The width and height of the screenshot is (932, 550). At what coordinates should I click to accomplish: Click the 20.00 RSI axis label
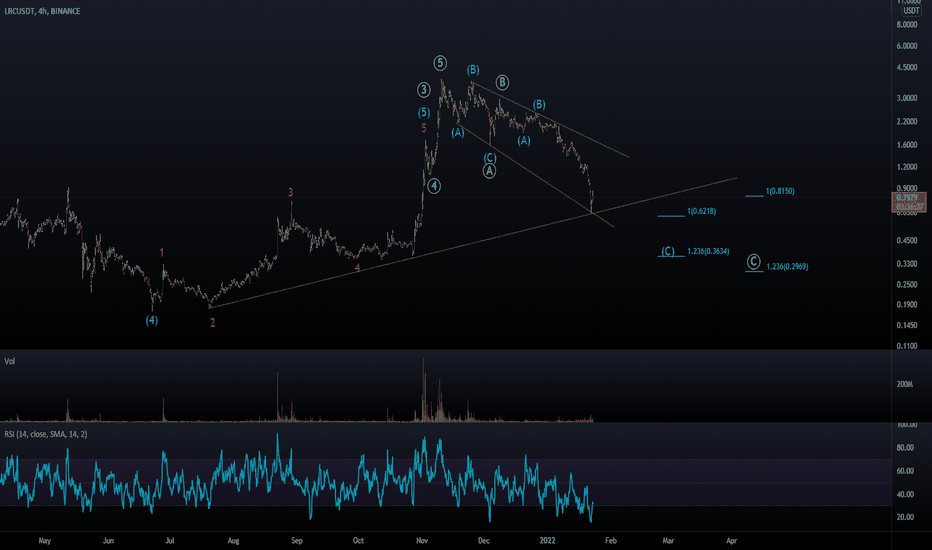[x=905, y=517]
